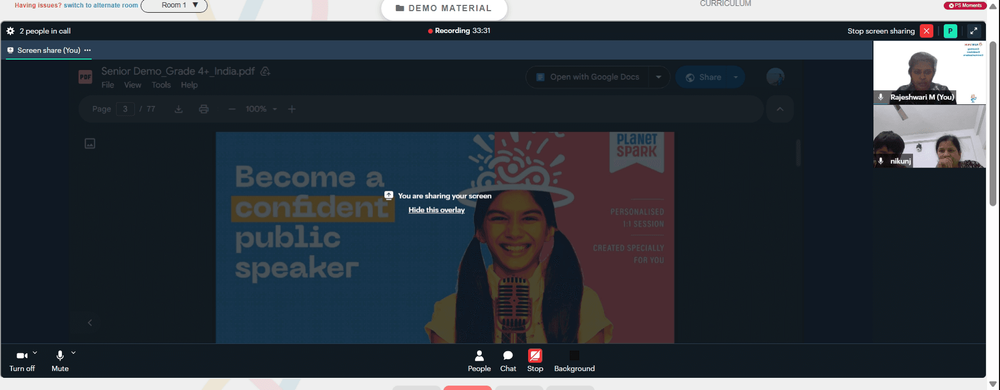Download the PDF with download icon
The height and width of the screenshot is (390, 1000).
tap(179, 109)
